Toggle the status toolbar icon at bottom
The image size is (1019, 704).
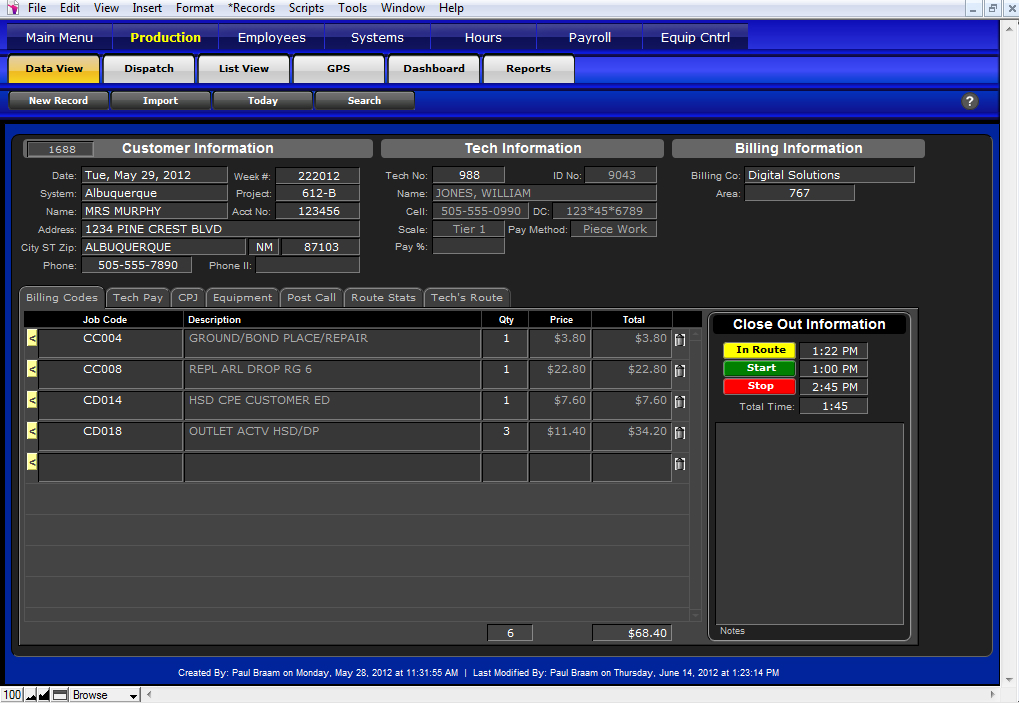pyautogui.click(x=60, y=695)
